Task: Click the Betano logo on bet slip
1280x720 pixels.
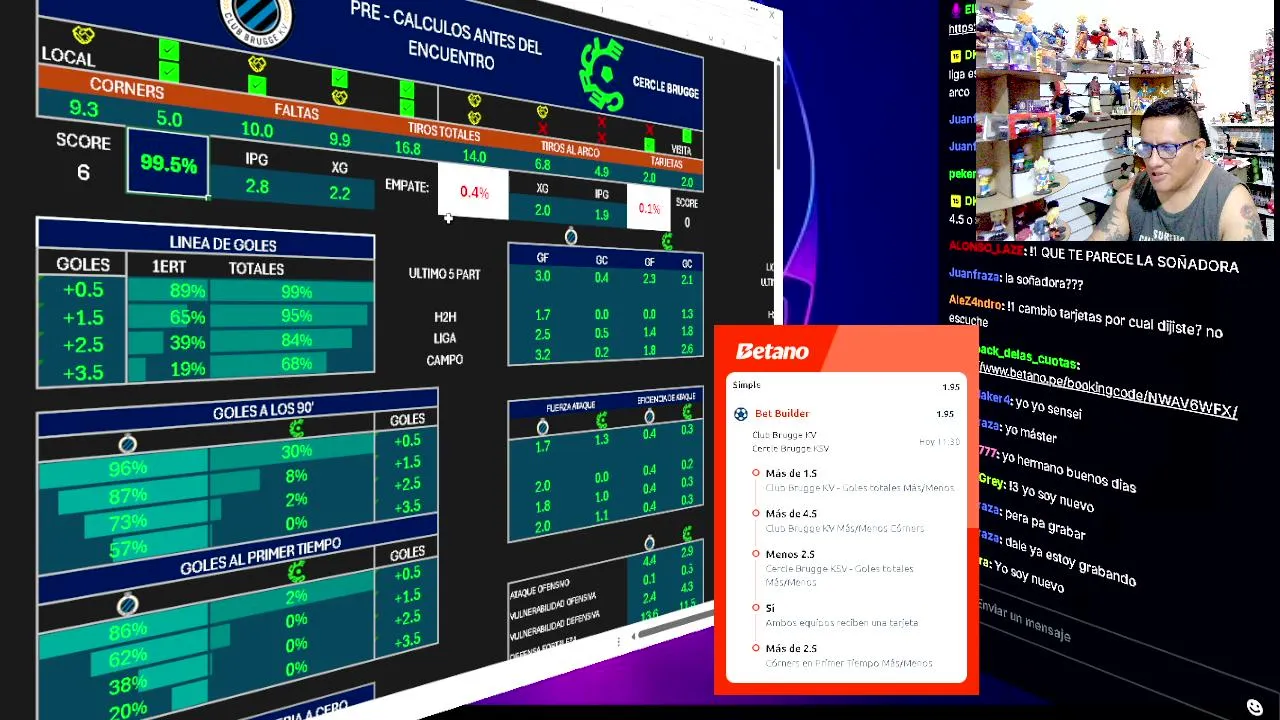Action: (x=772, y=351)
